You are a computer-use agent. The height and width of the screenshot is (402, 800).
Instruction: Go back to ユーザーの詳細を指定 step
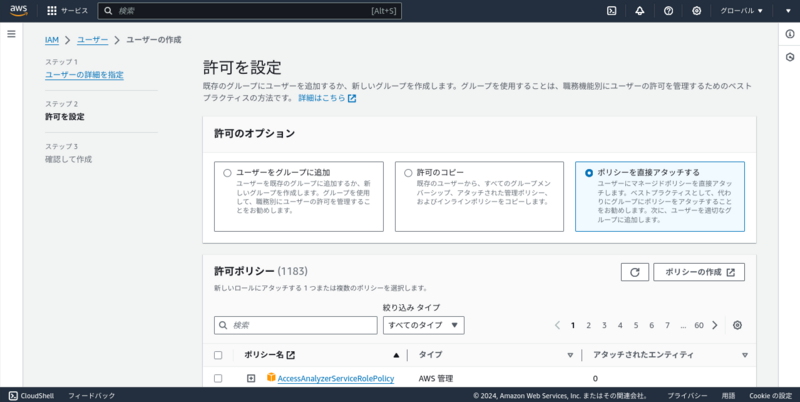(84, 74)
